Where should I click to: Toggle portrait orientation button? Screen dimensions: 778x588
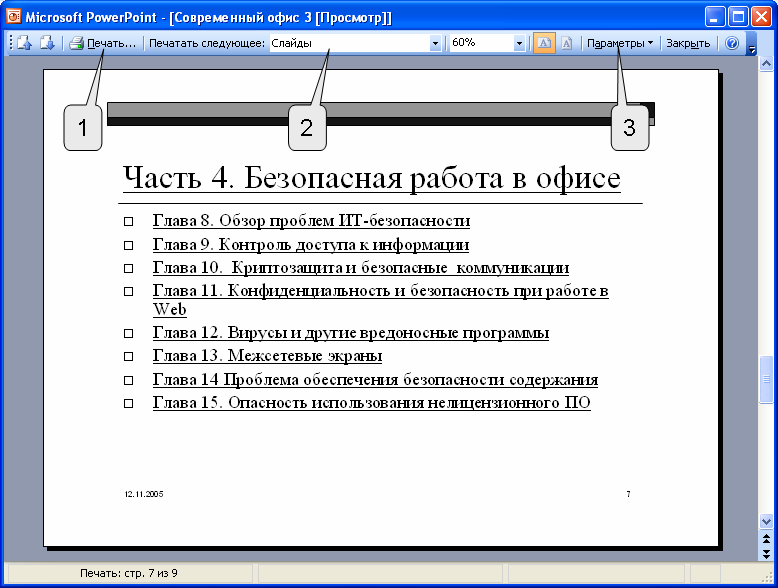(x=566, y=43)
